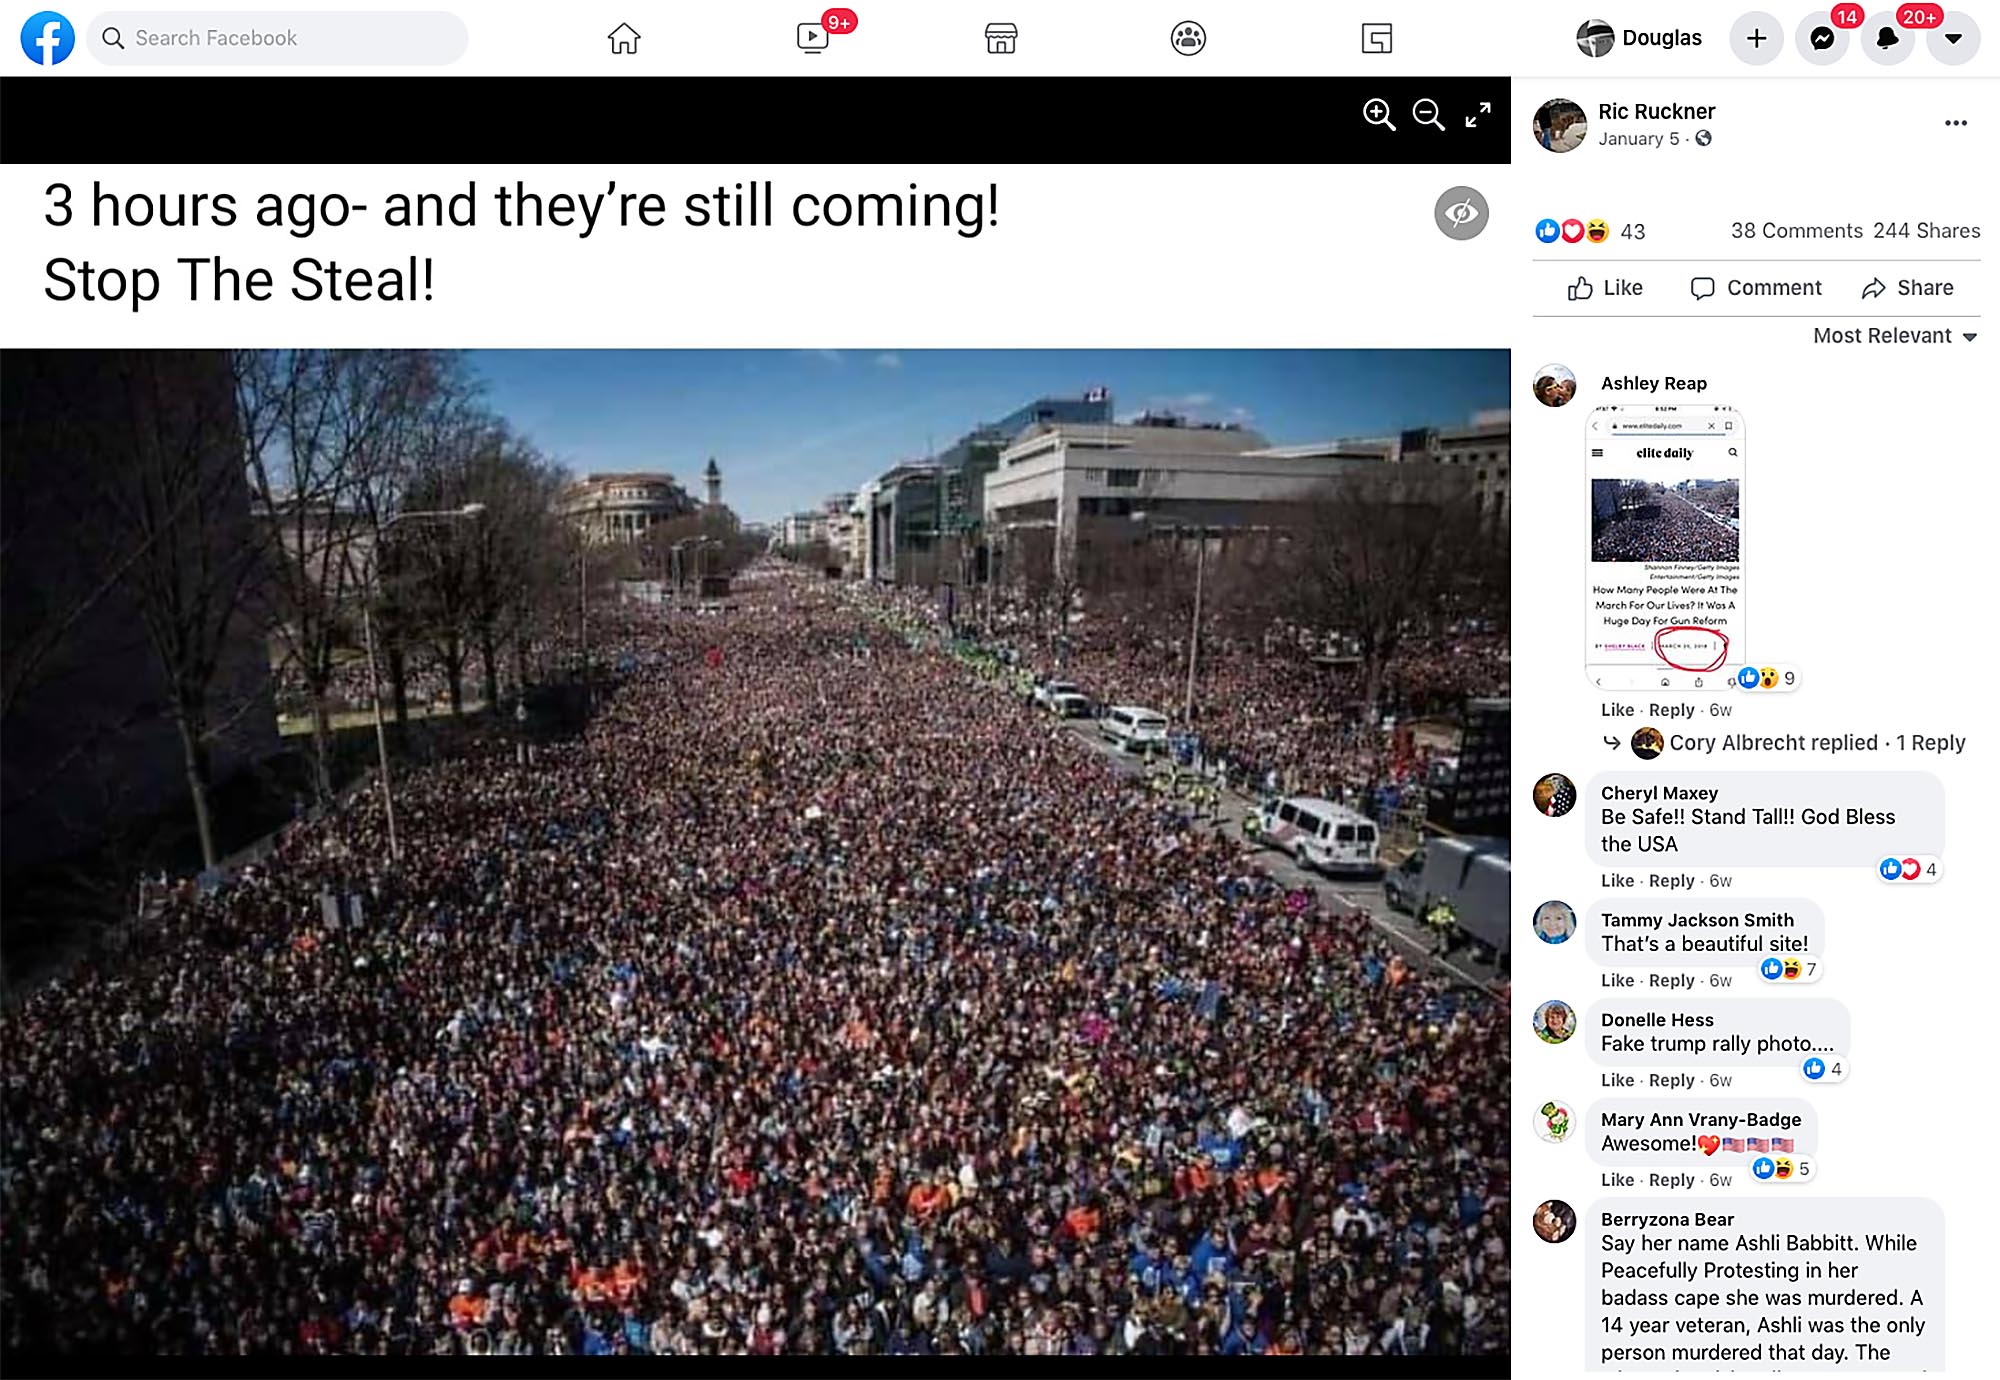Viewport: 2000px width, 1380px height.
Task: Like Cheryl Maxey's comment
Action: pos(1617,881)
